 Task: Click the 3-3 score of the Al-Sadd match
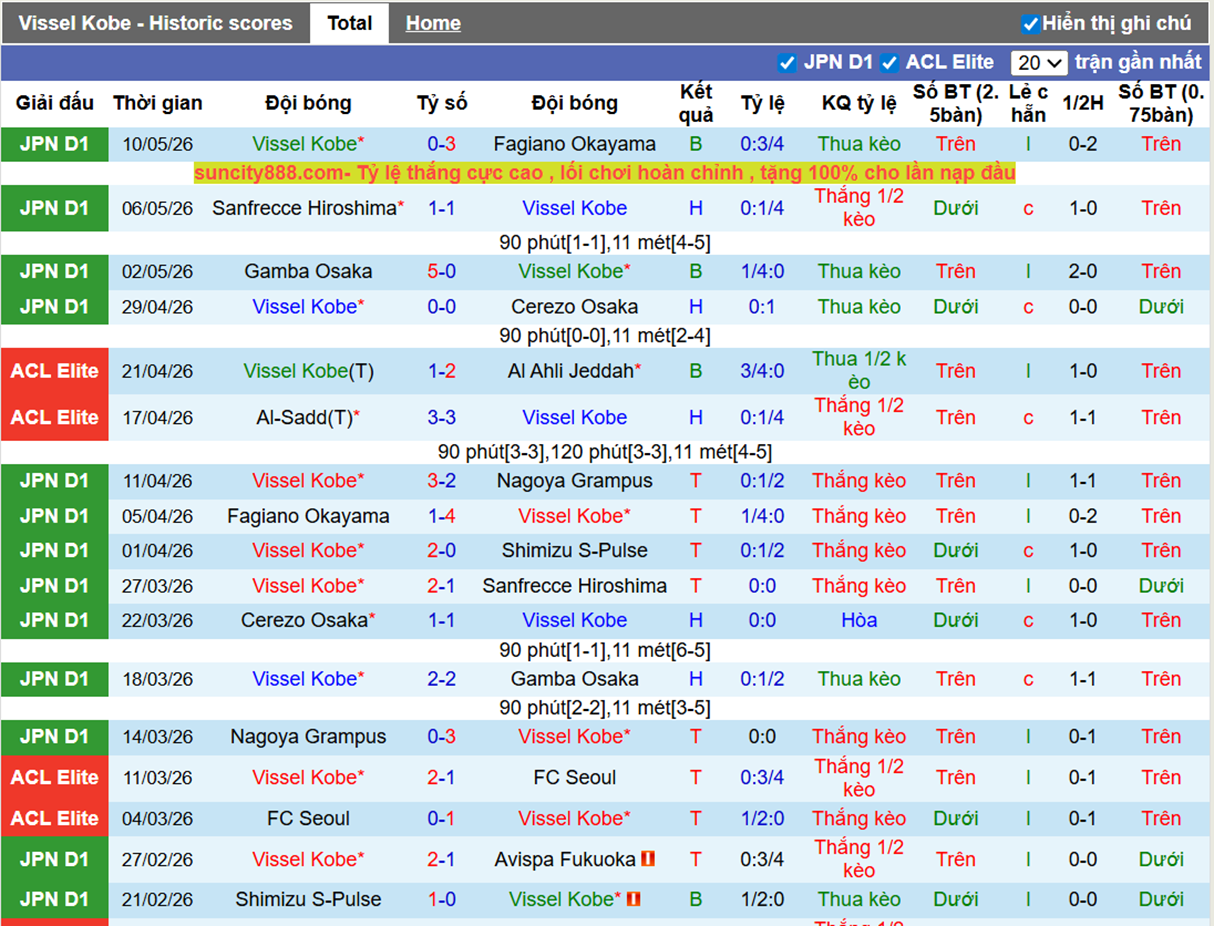tap(442, 417)
